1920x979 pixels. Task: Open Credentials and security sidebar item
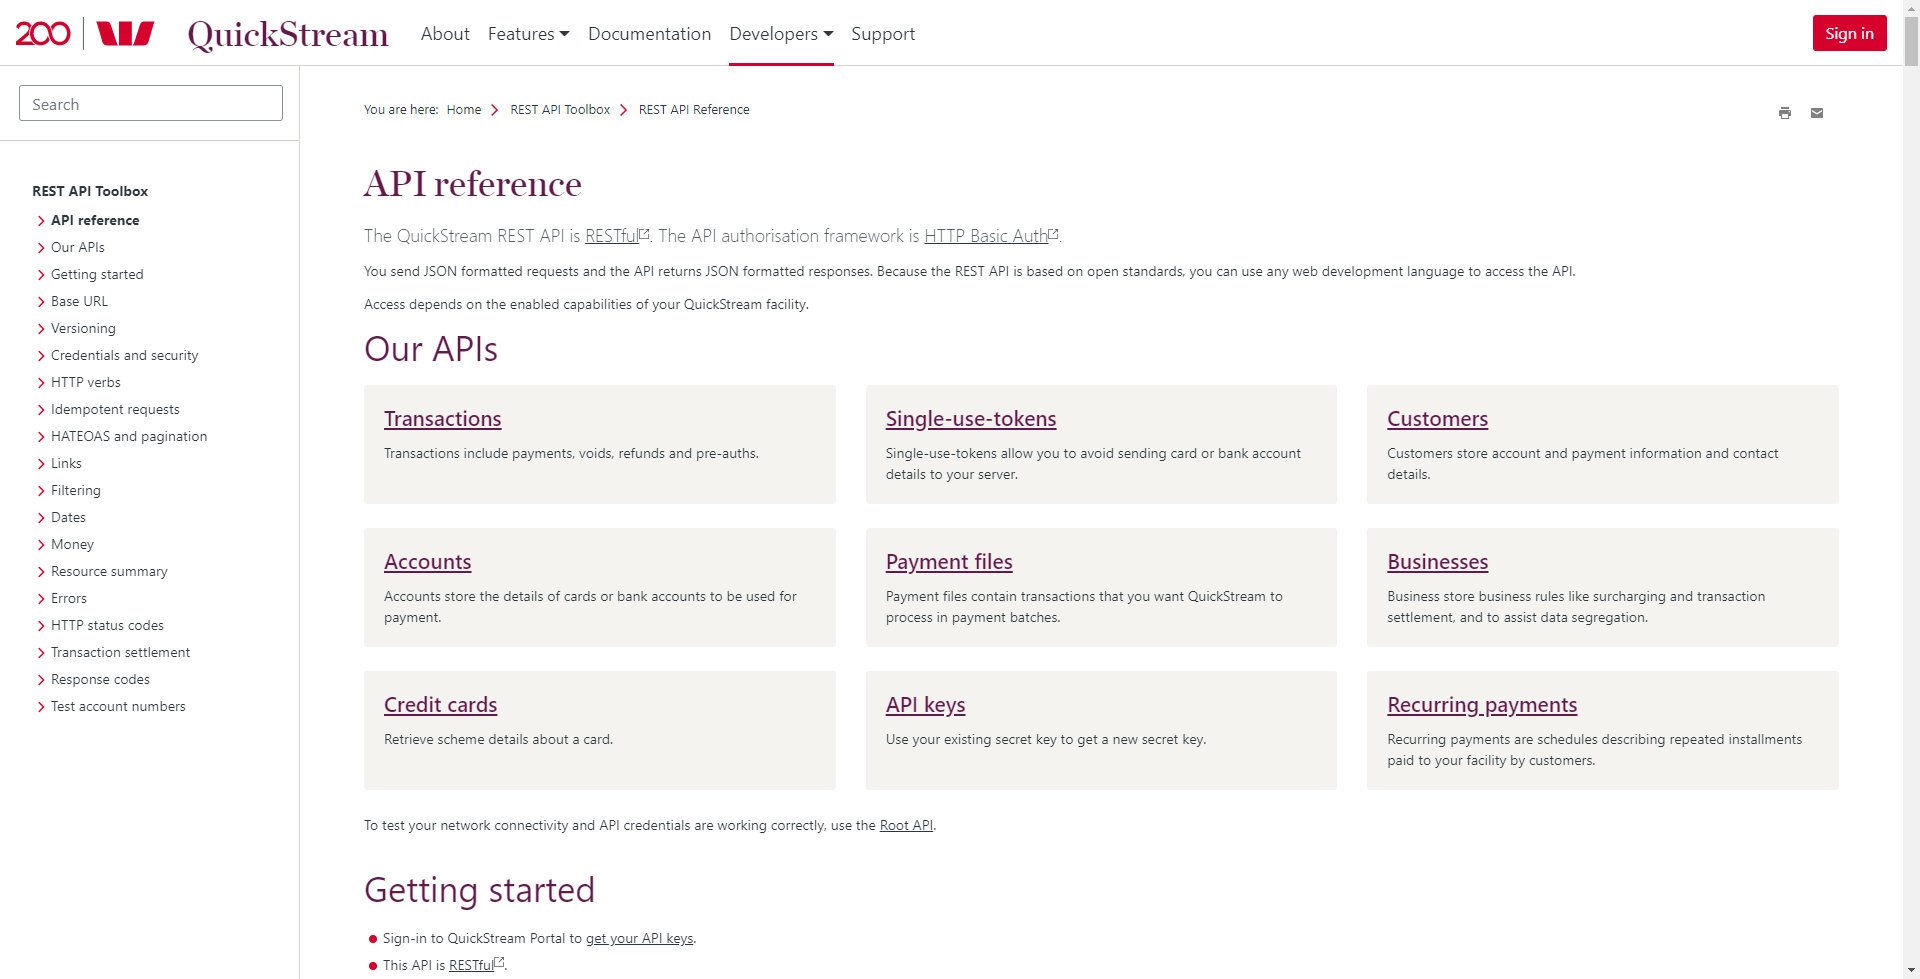(x=124, y=355)
